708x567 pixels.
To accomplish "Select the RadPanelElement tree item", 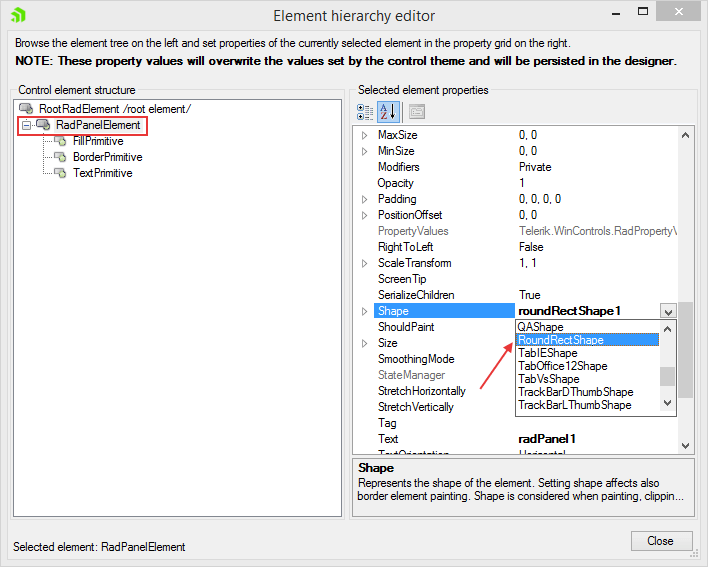I will coord(98,125).
